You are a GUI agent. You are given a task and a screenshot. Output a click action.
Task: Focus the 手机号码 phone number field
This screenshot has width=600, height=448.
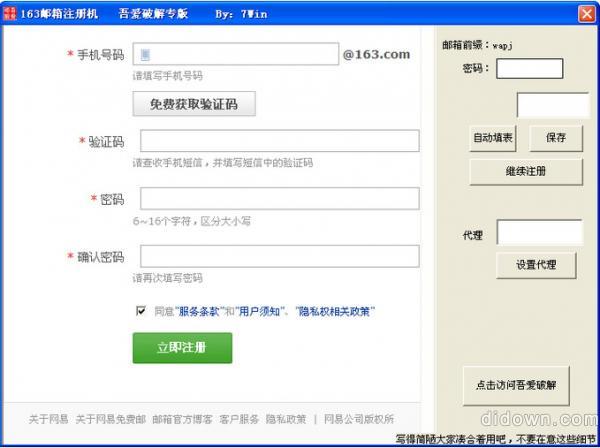click(236, 54)
